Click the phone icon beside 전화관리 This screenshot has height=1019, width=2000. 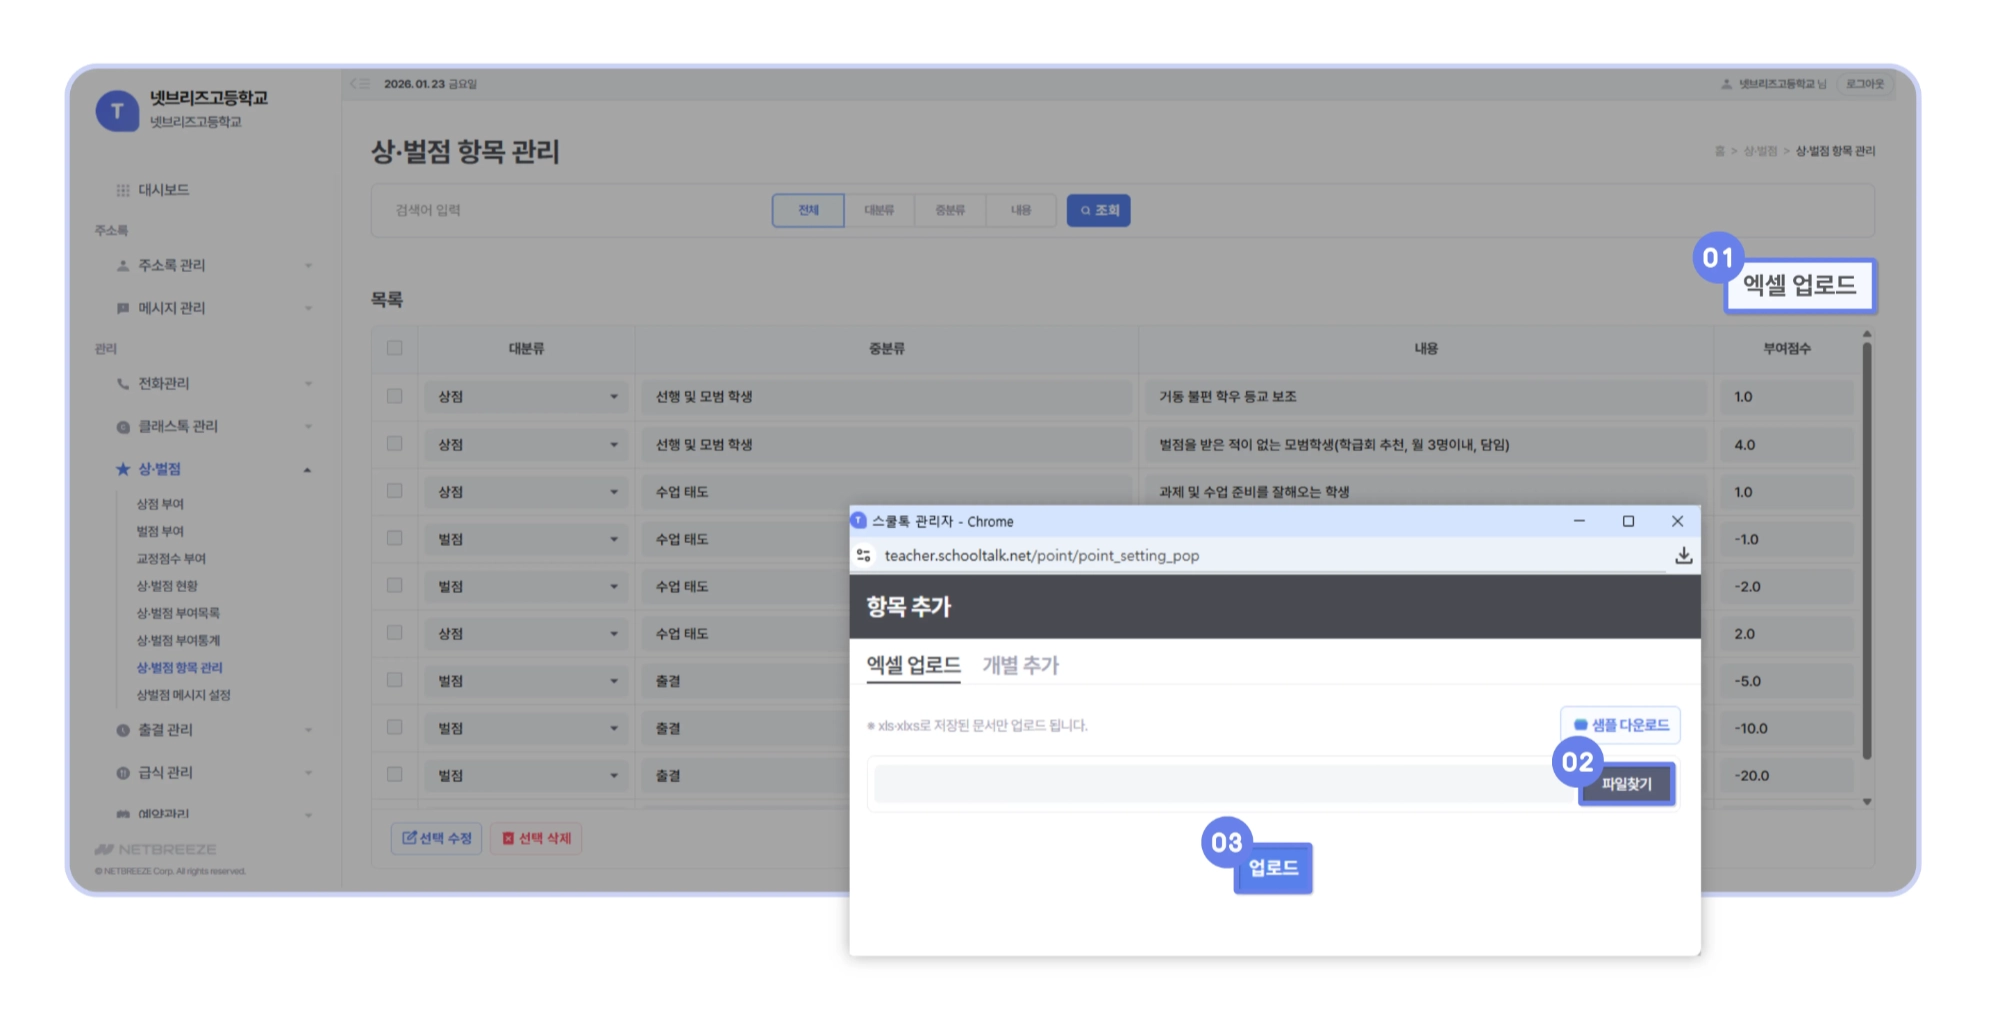coord(123,384)
